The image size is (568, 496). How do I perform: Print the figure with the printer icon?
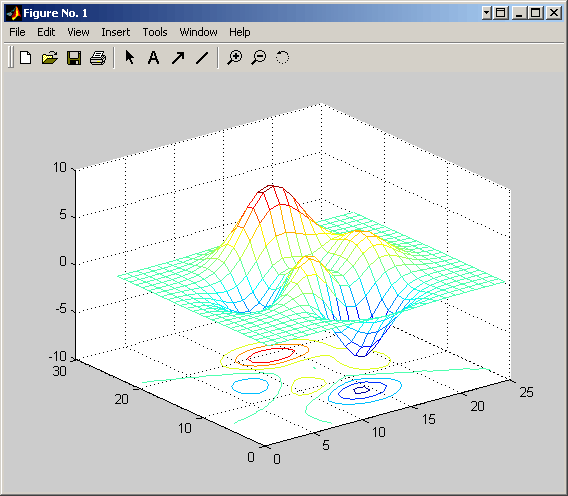click(x=98, y=58)
